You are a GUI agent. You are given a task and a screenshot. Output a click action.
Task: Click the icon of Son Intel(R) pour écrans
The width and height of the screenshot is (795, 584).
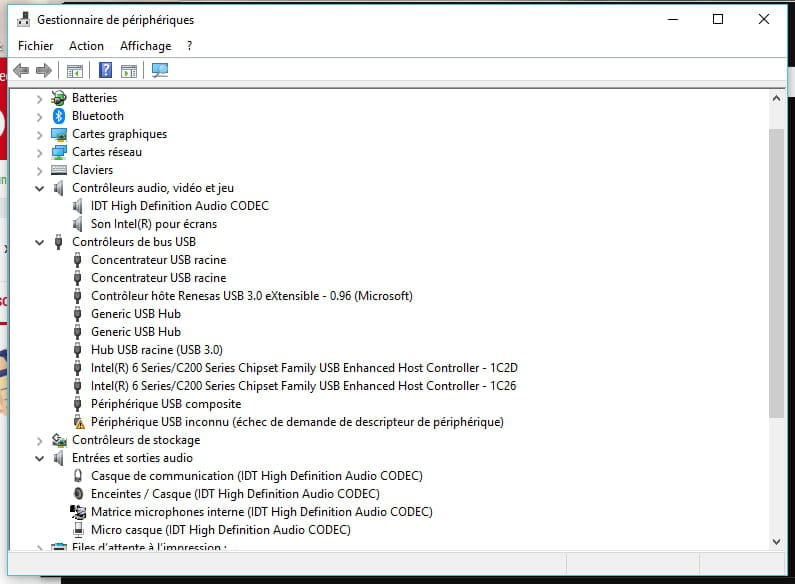click(78, 224)
